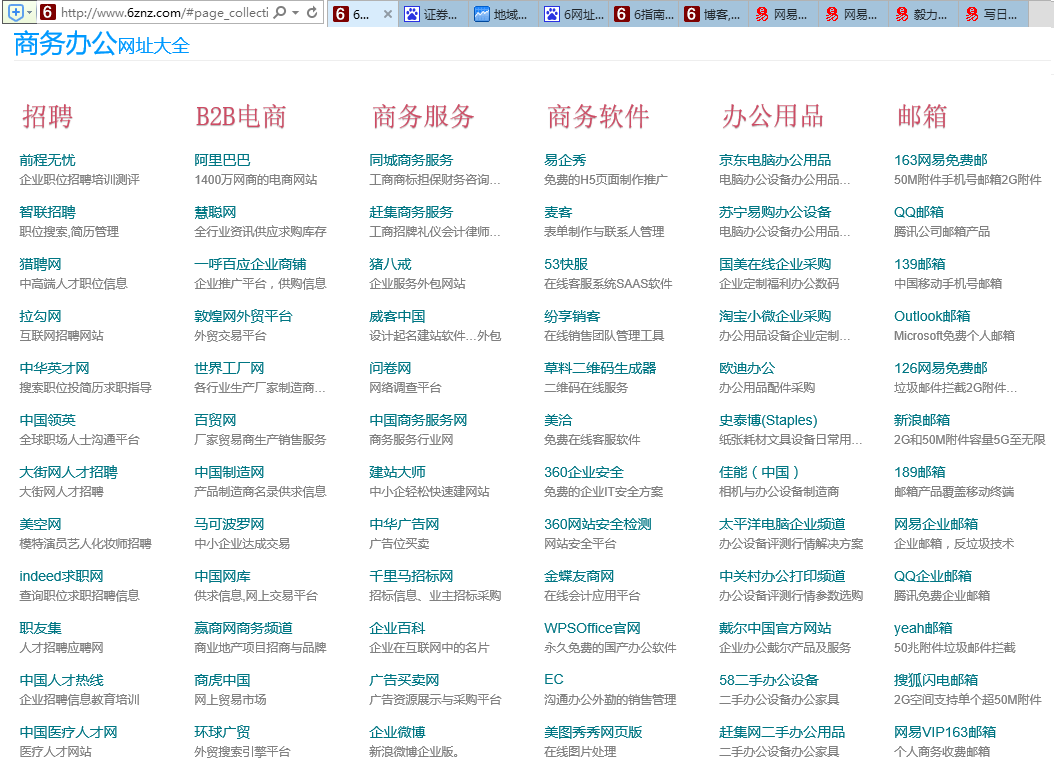Screen dimensions: 1054x778
Task: Open the 京东电脑办公用品 link
Action: (x=774, y=160)
